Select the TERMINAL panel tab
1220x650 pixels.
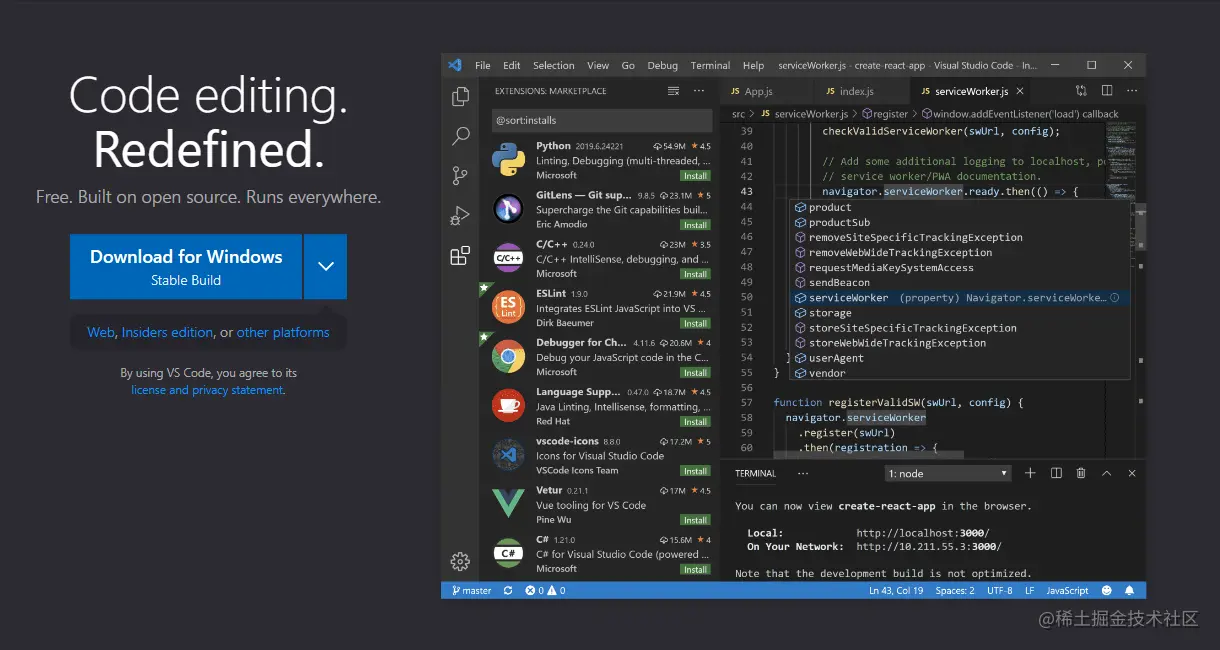coord(755,473)
